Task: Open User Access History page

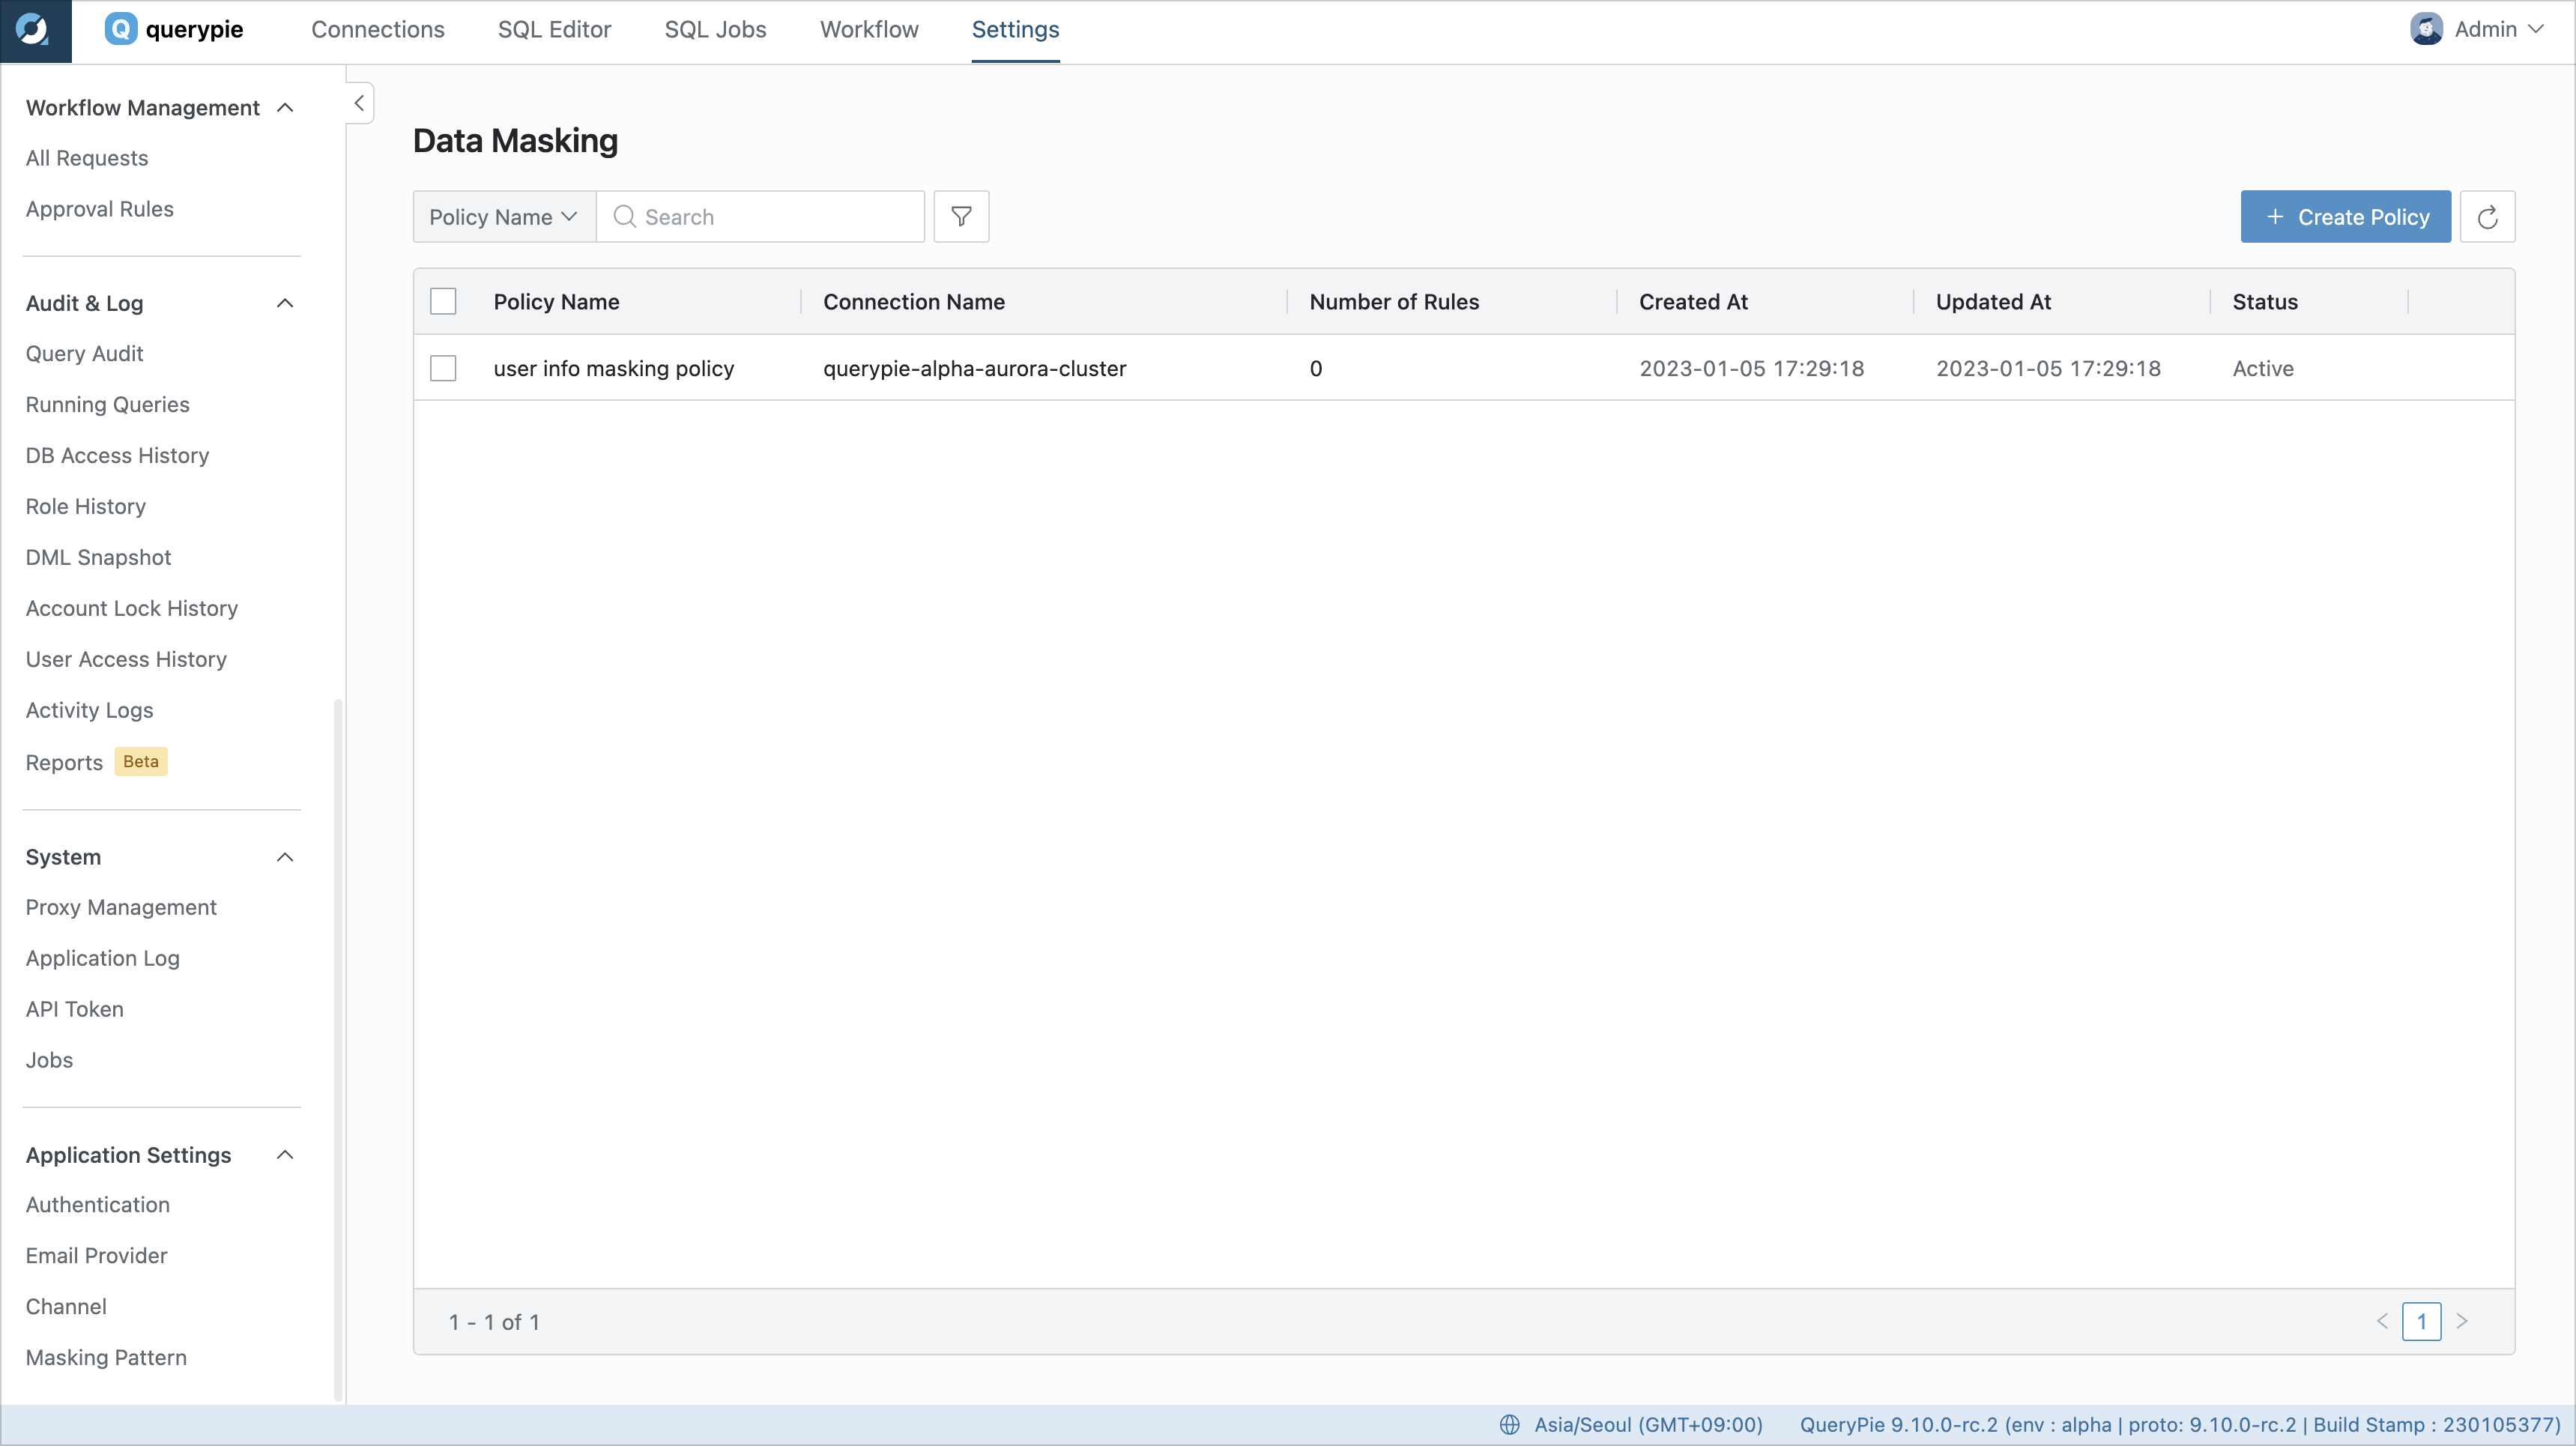Action: pyautogui.click(x=127, y=659)
